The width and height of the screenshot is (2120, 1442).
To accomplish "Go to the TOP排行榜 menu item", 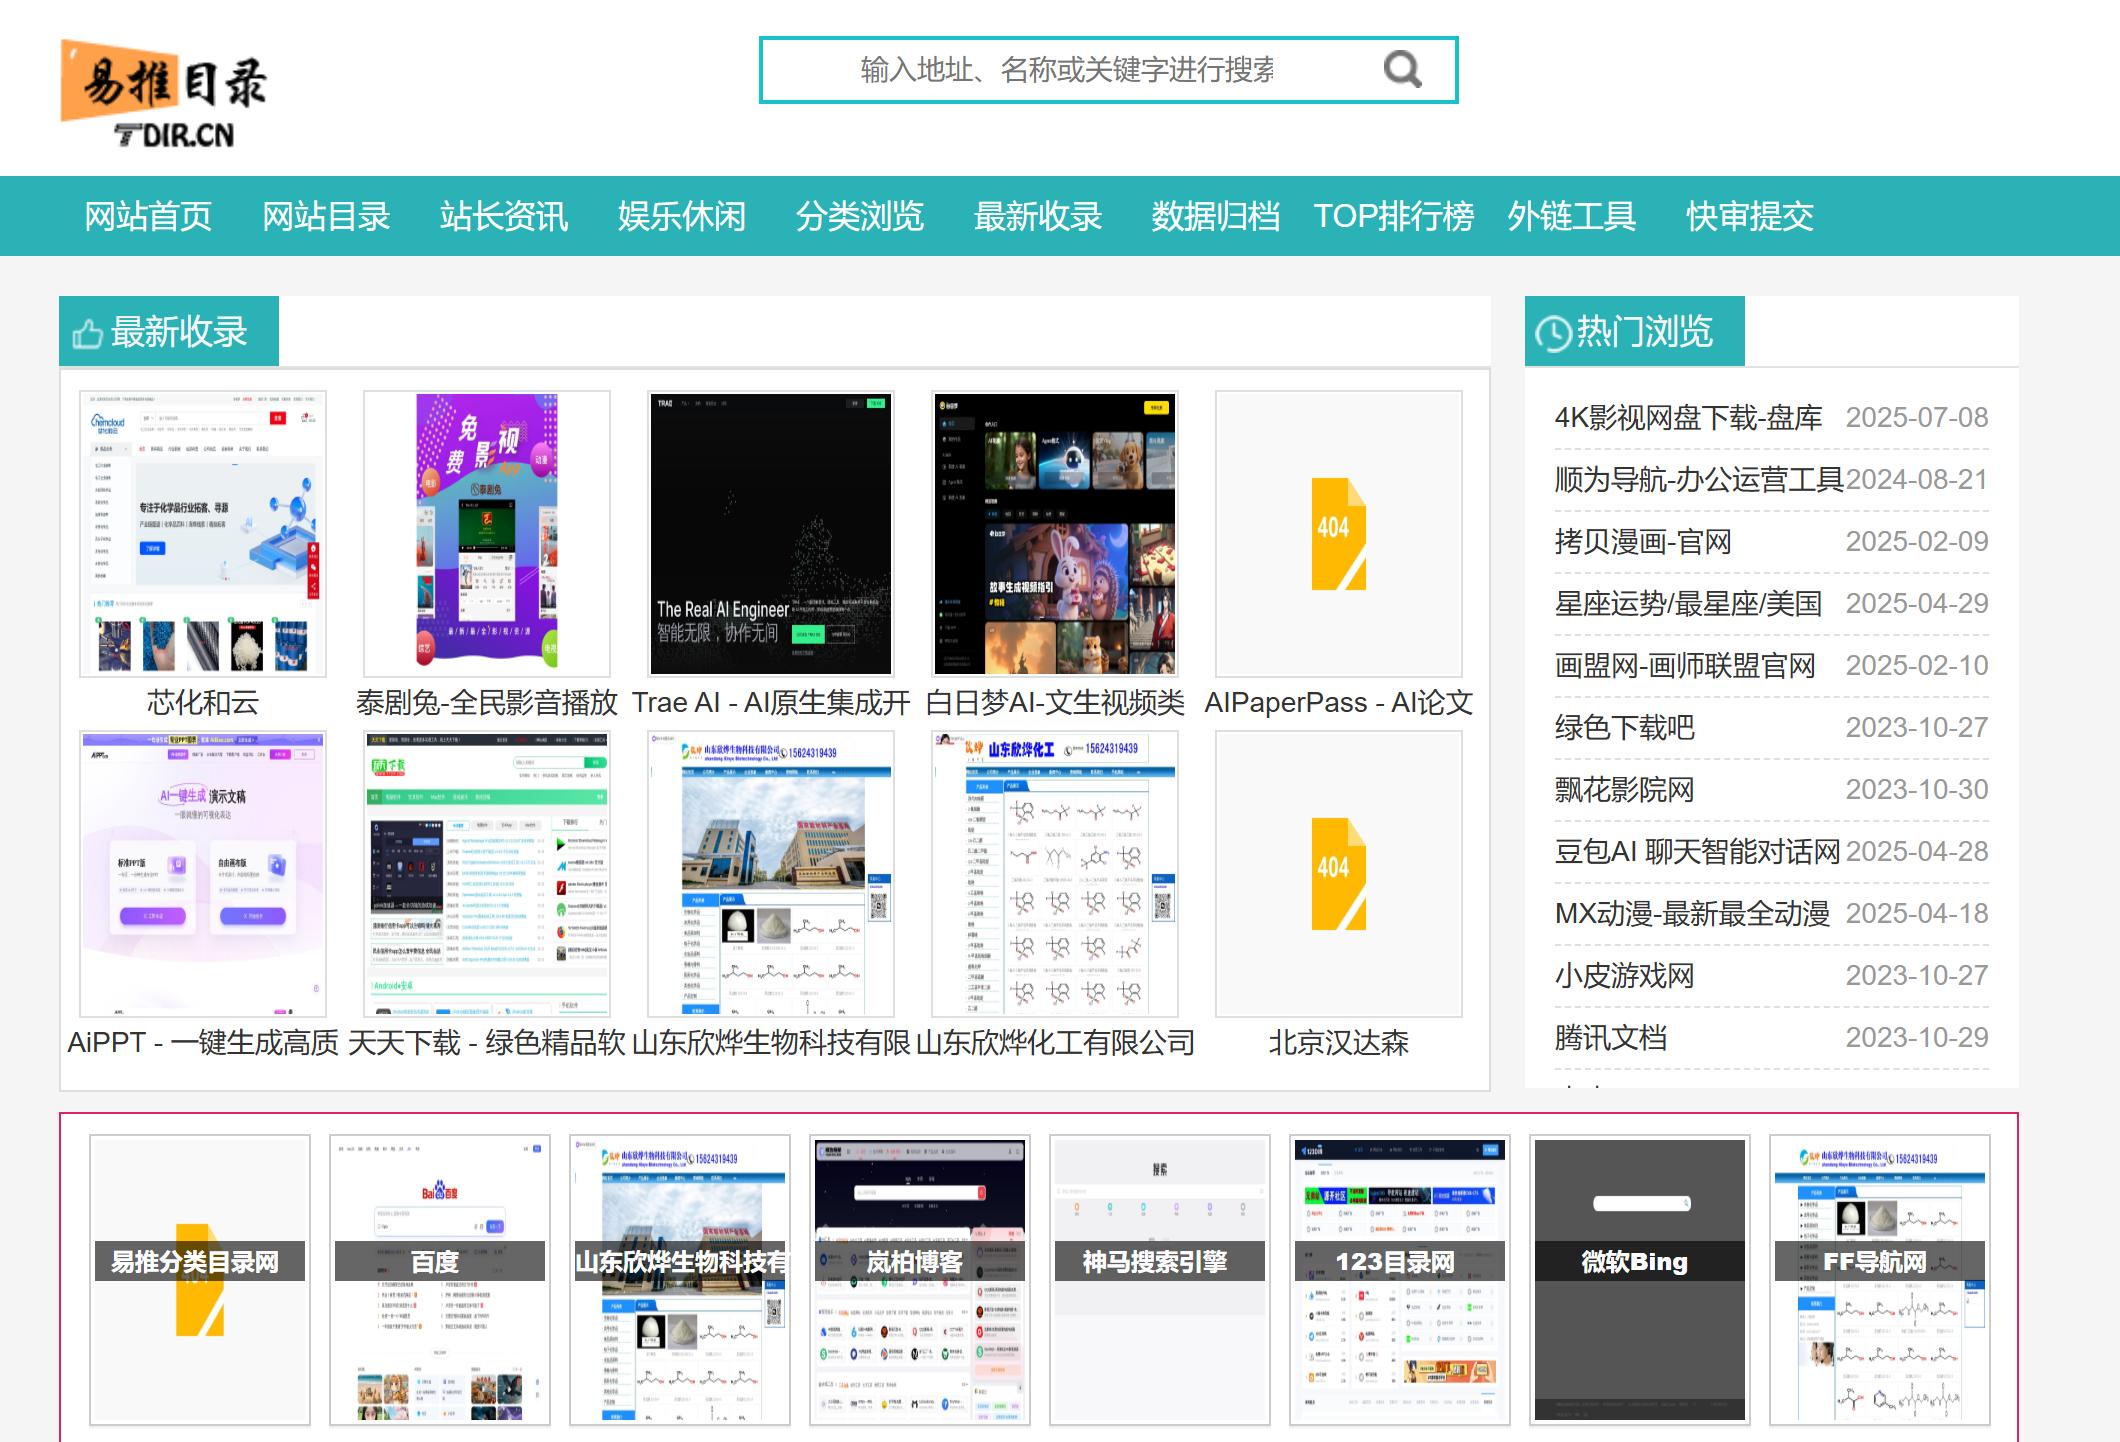I will [x=1393, y=216].
